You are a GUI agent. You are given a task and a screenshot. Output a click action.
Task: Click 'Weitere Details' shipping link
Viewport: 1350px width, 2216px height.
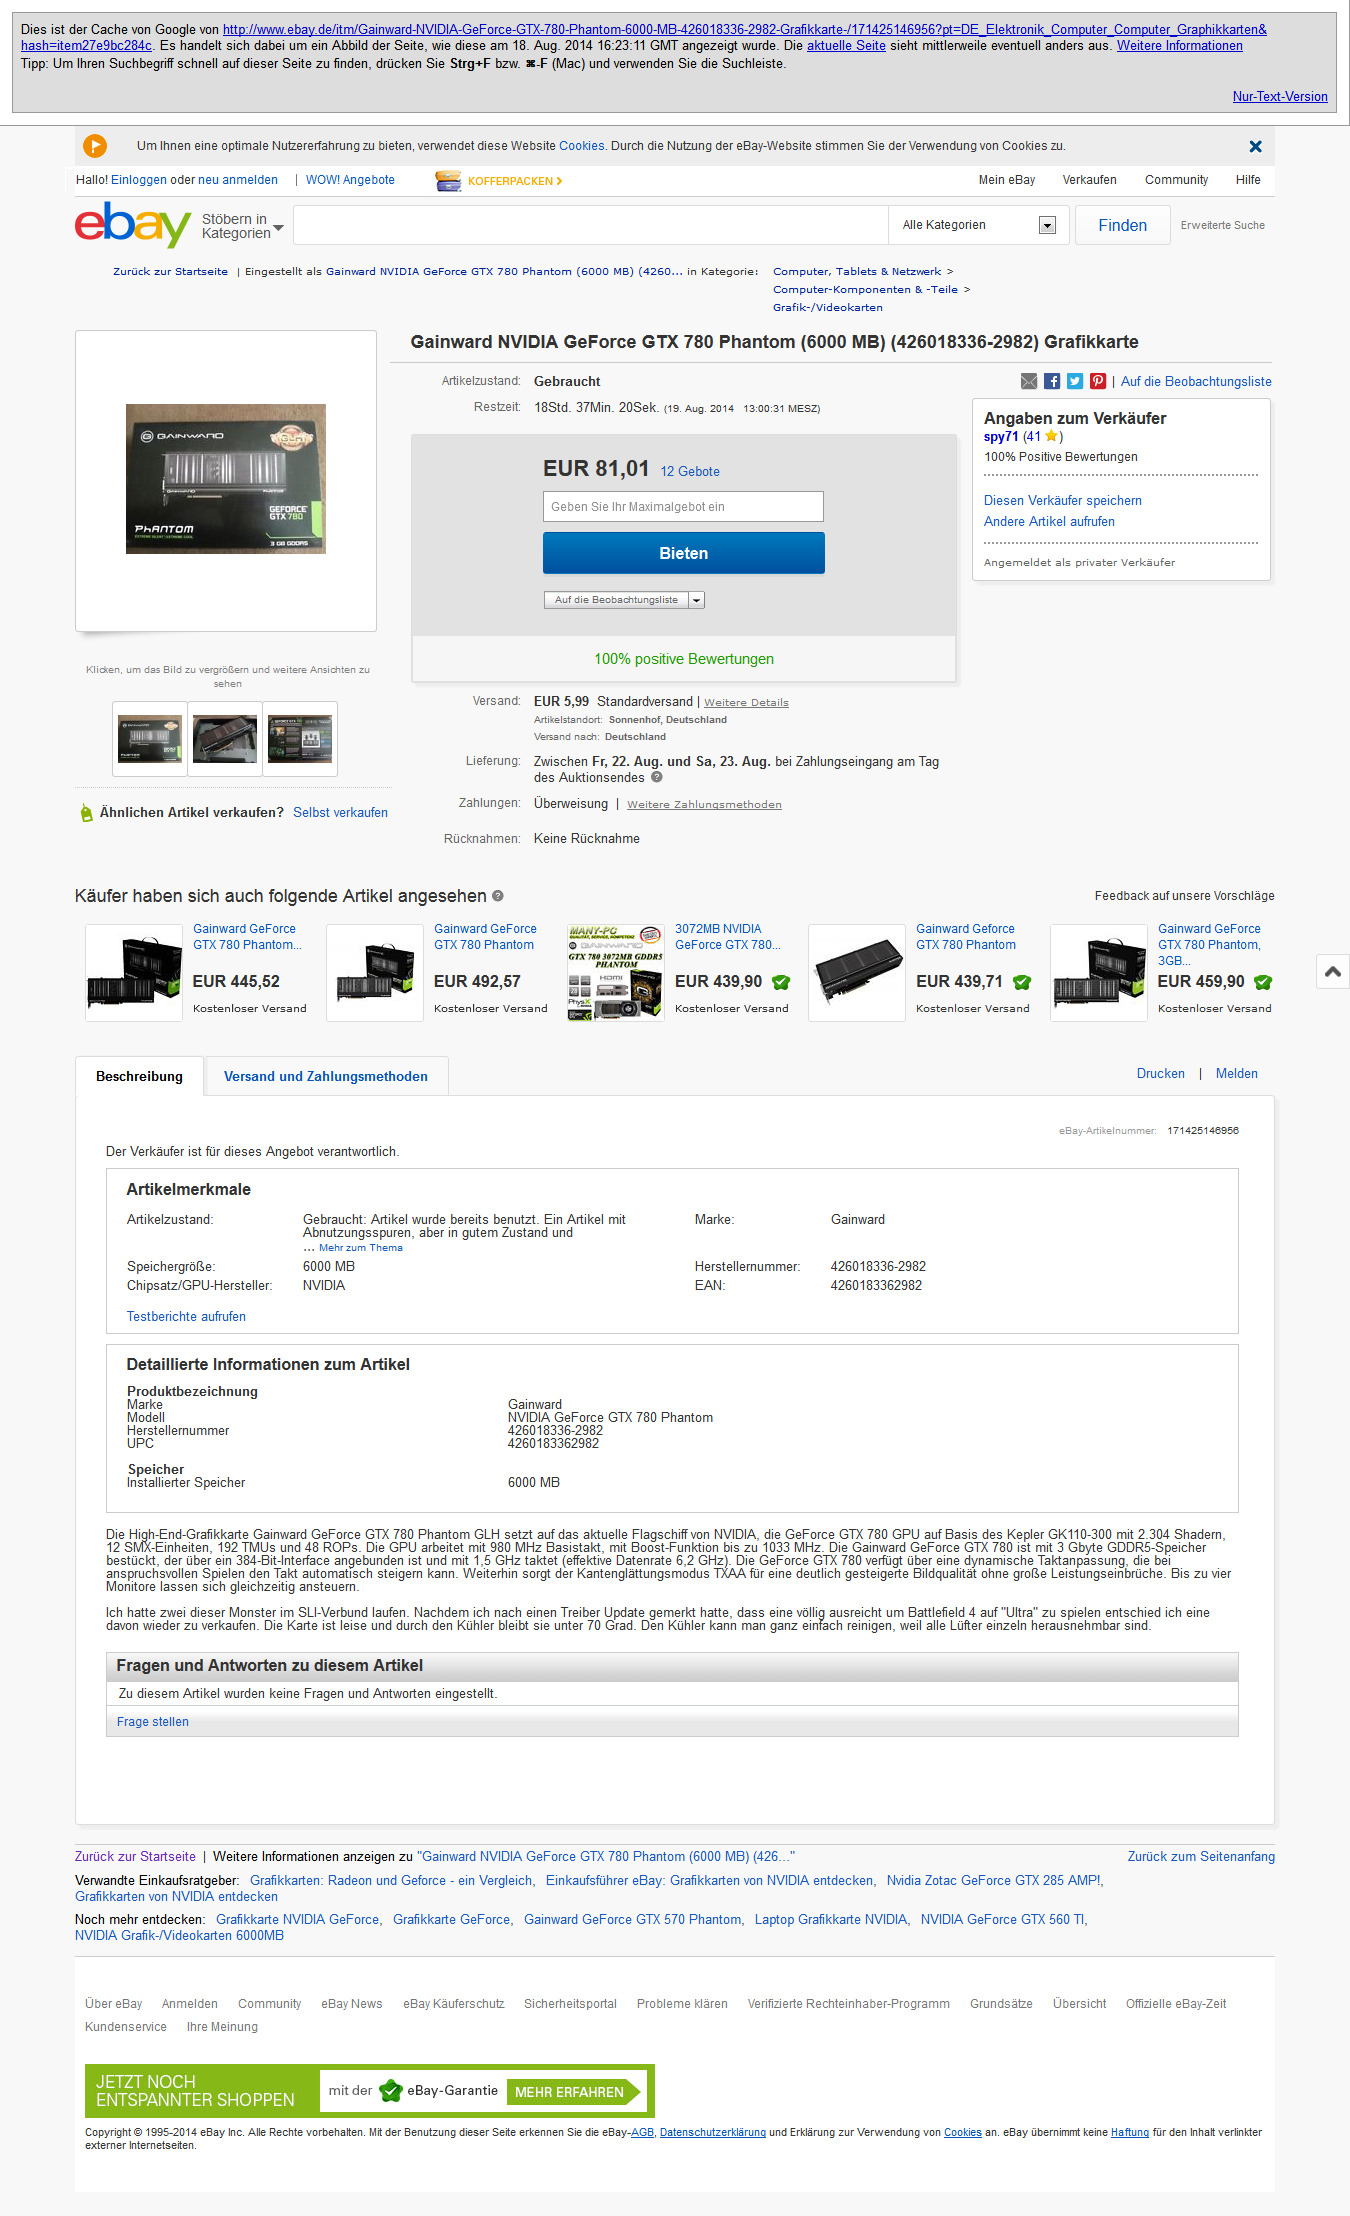click(x=746, y=703)
